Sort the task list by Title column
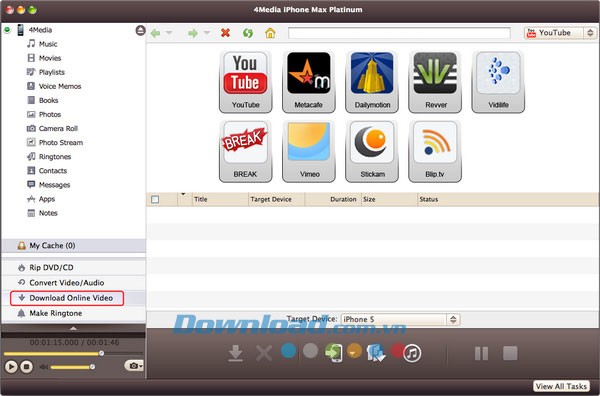Screen dimensions: 600x396 pyautogui.click(x=220, y=199)
